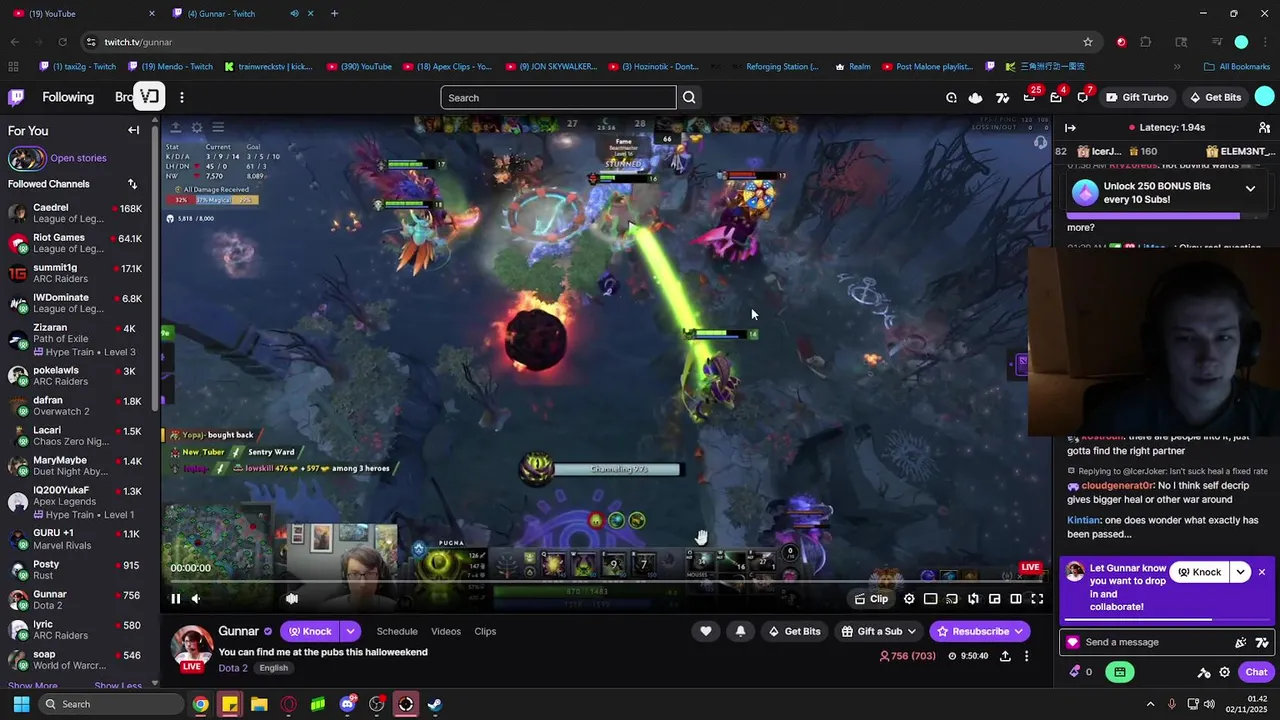
Task: Open dropdown beside the popup Knock button
Action: [1240, 572]
